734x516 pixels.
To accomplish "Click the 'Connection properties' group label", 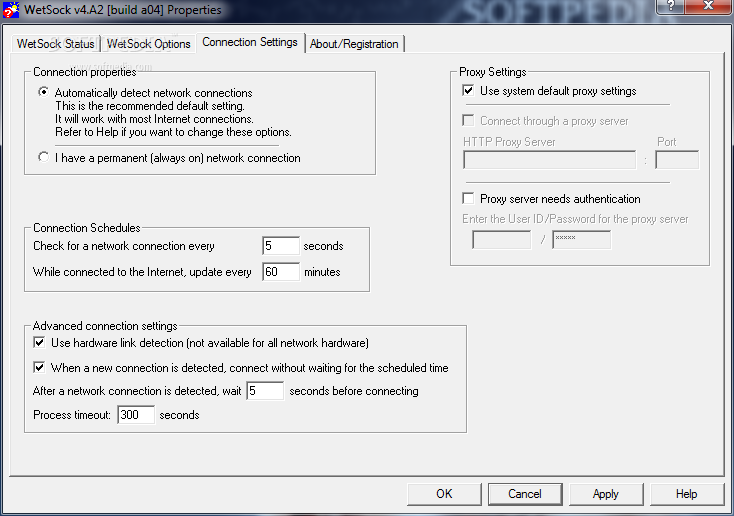I will 85,72.
